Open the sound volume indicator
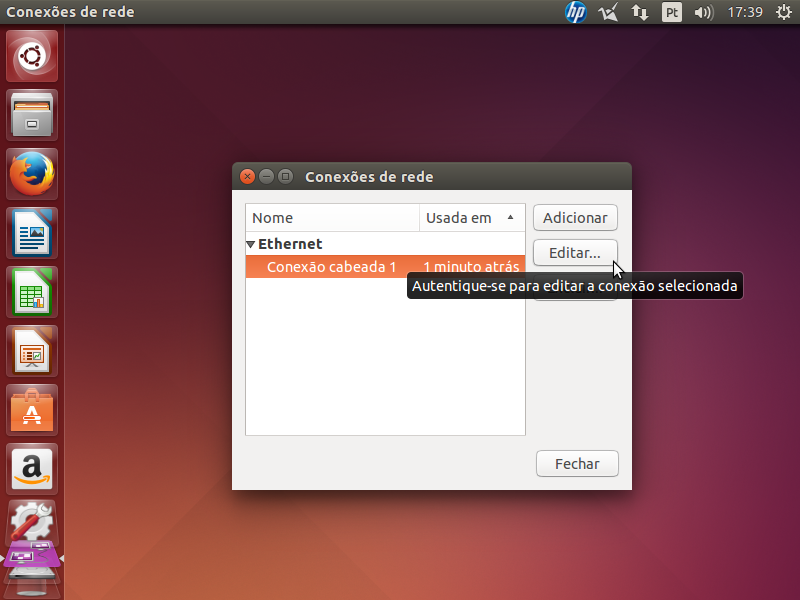800x600 pixels. coord(703,12)
